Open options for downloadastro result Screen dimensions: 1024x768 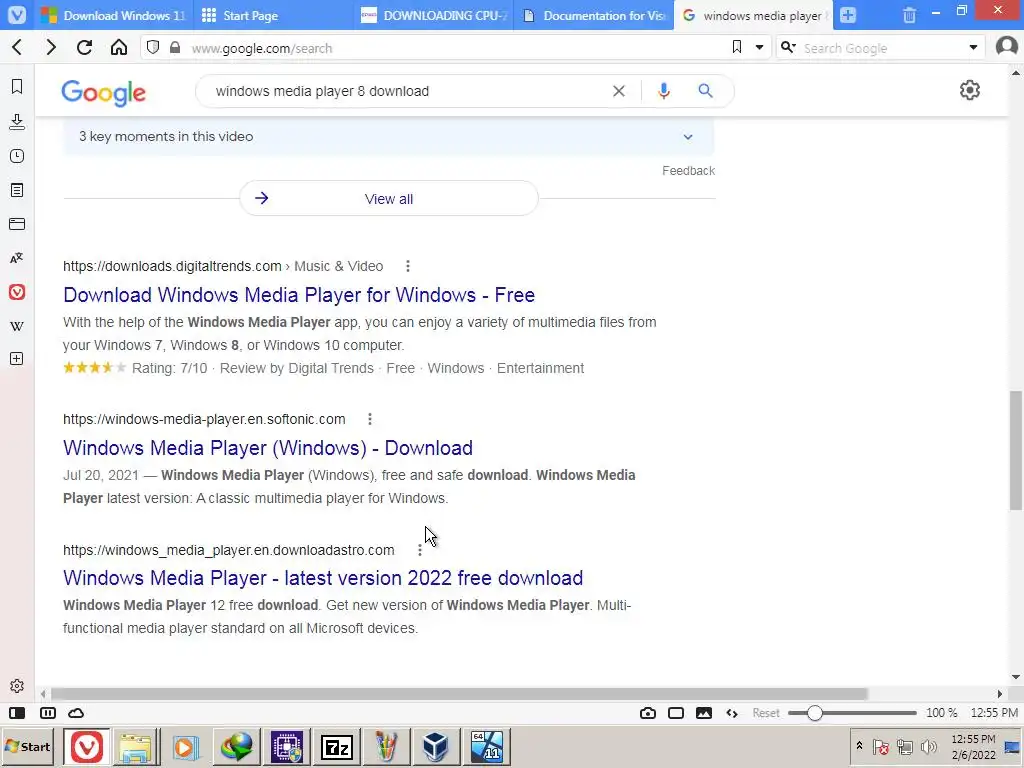(x=420, y=550)
